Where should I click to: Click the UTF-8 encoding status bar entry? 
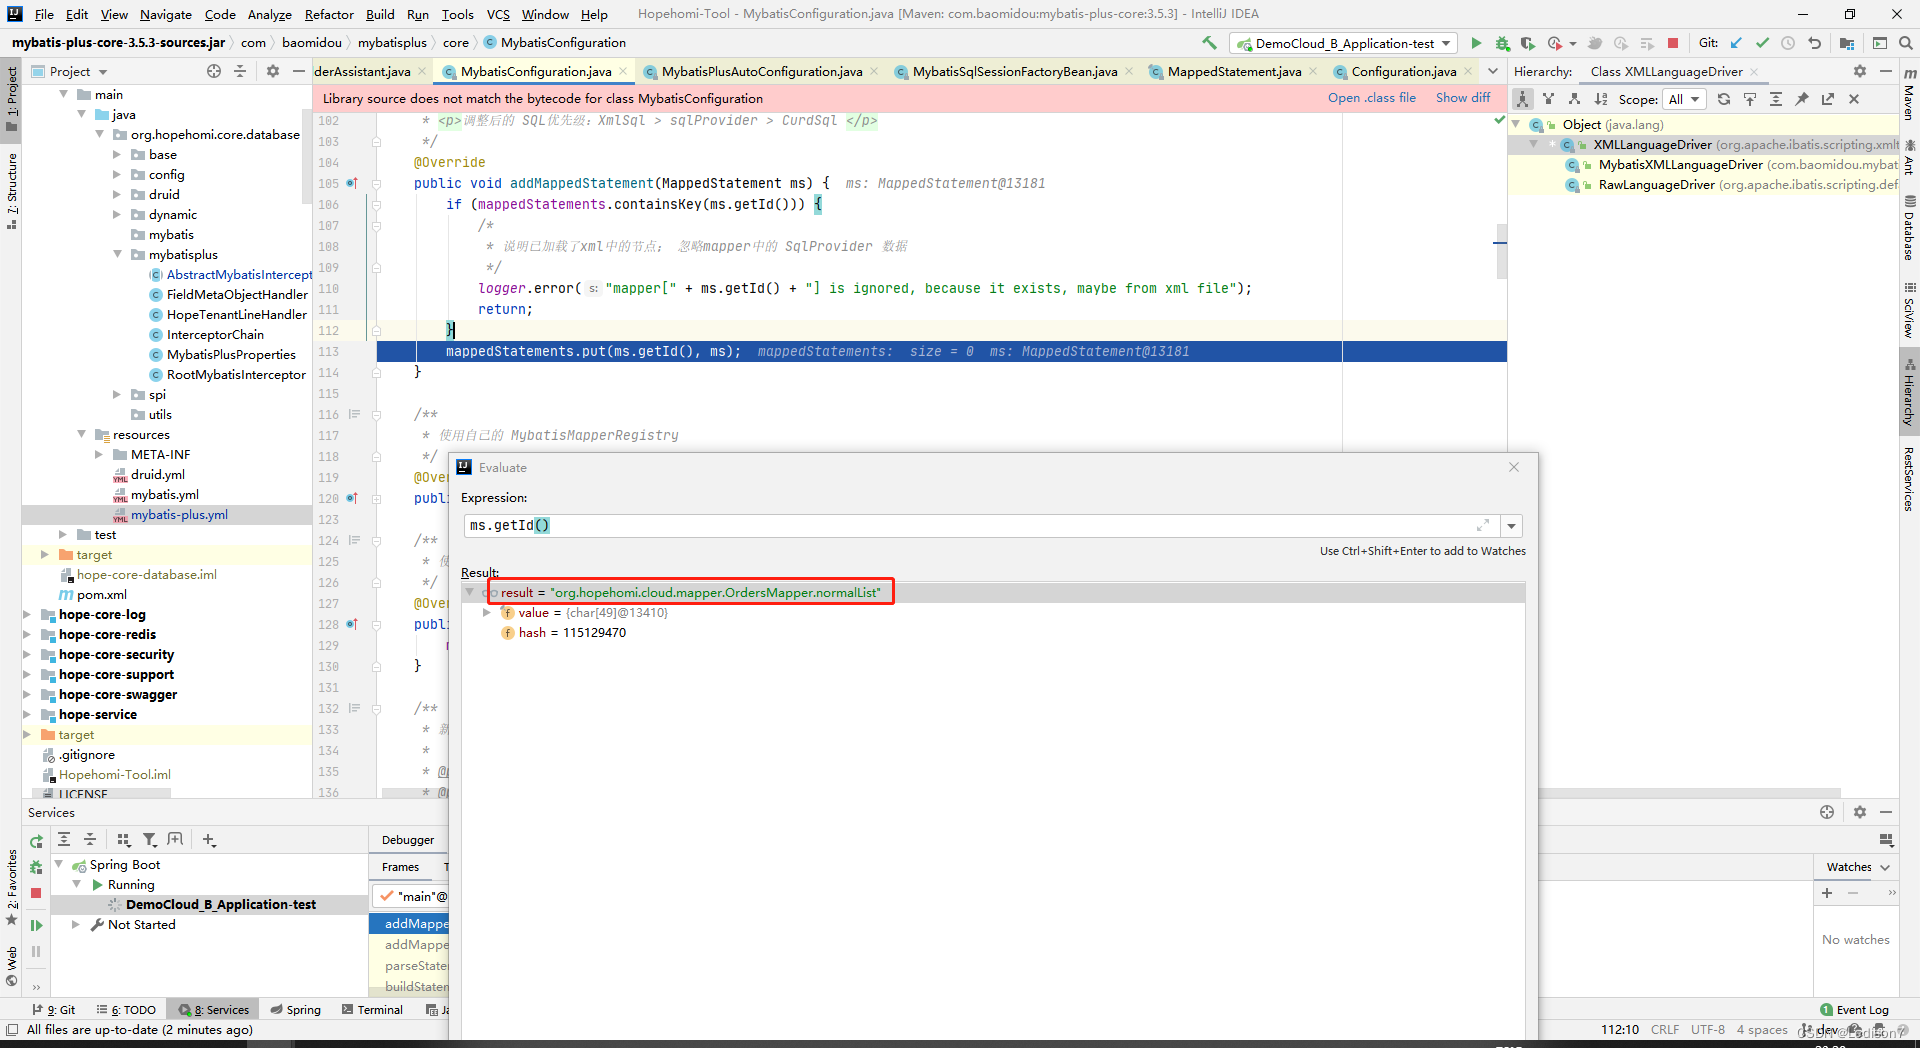click(x=1708, y=1030)
